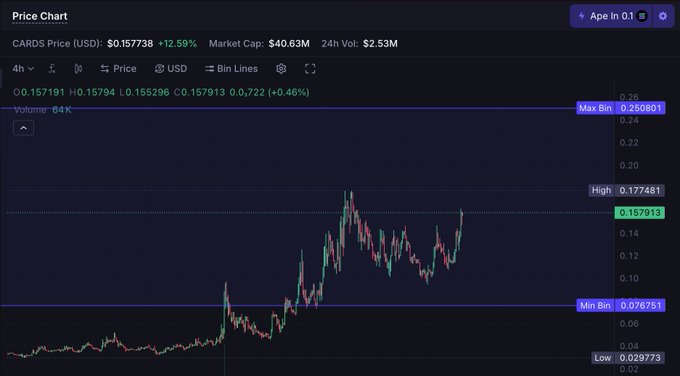This screenshot has width=680, height=376.
Task: Click the lightning bolt icon in Ape In
Action: [582, 16]
